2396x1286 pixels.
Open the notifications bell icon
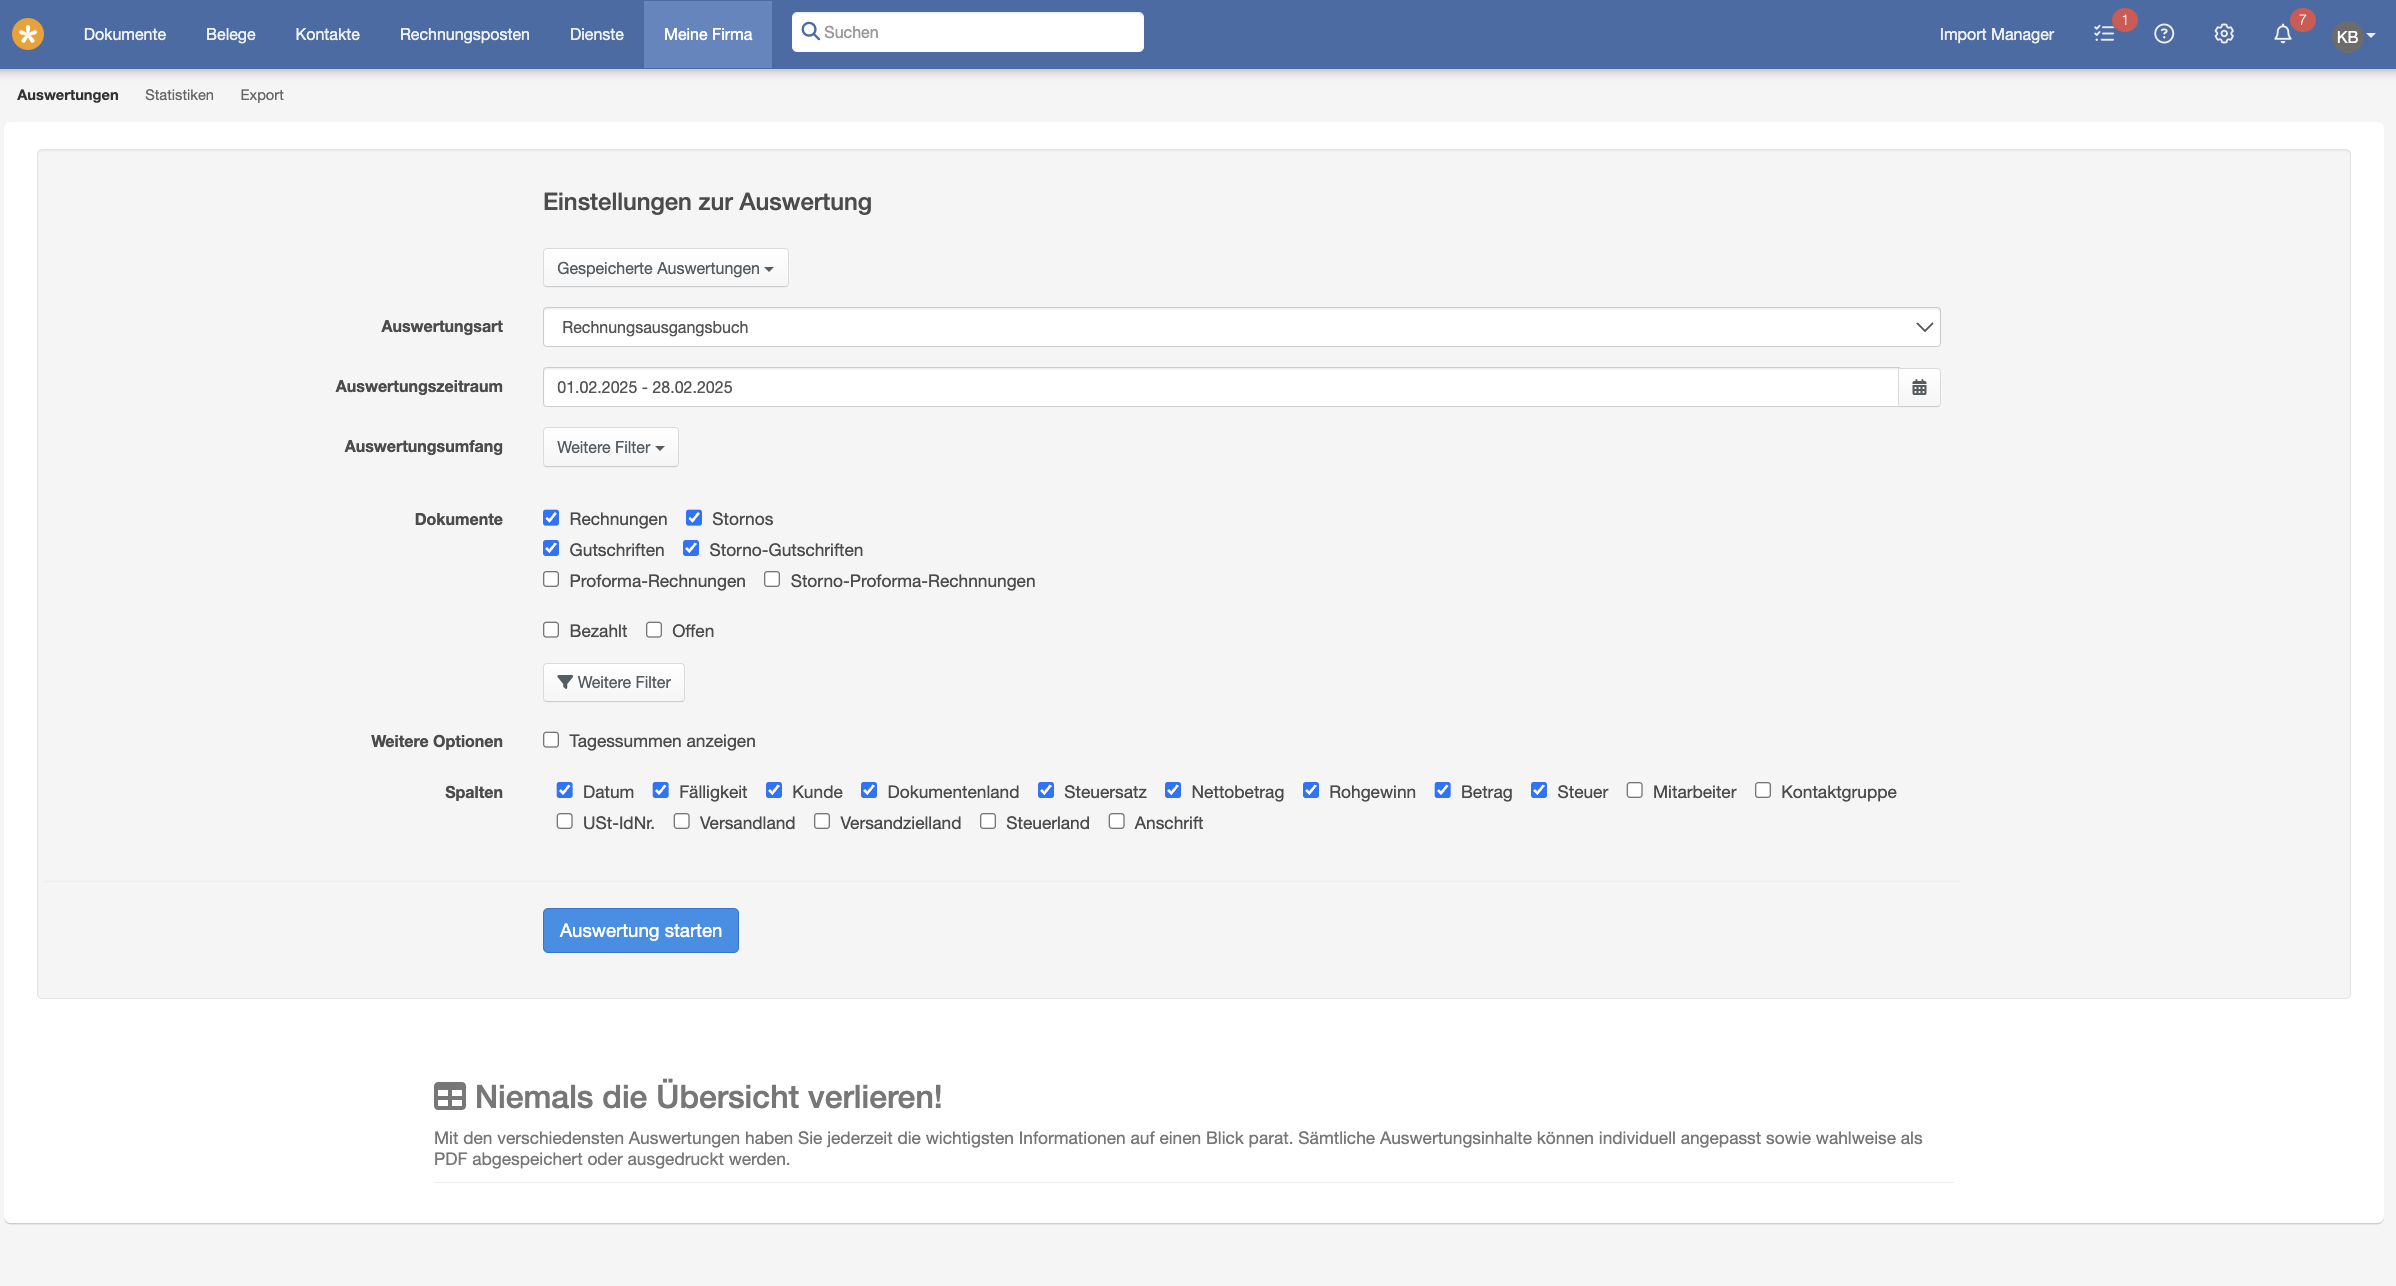(x=2283, y=34)
